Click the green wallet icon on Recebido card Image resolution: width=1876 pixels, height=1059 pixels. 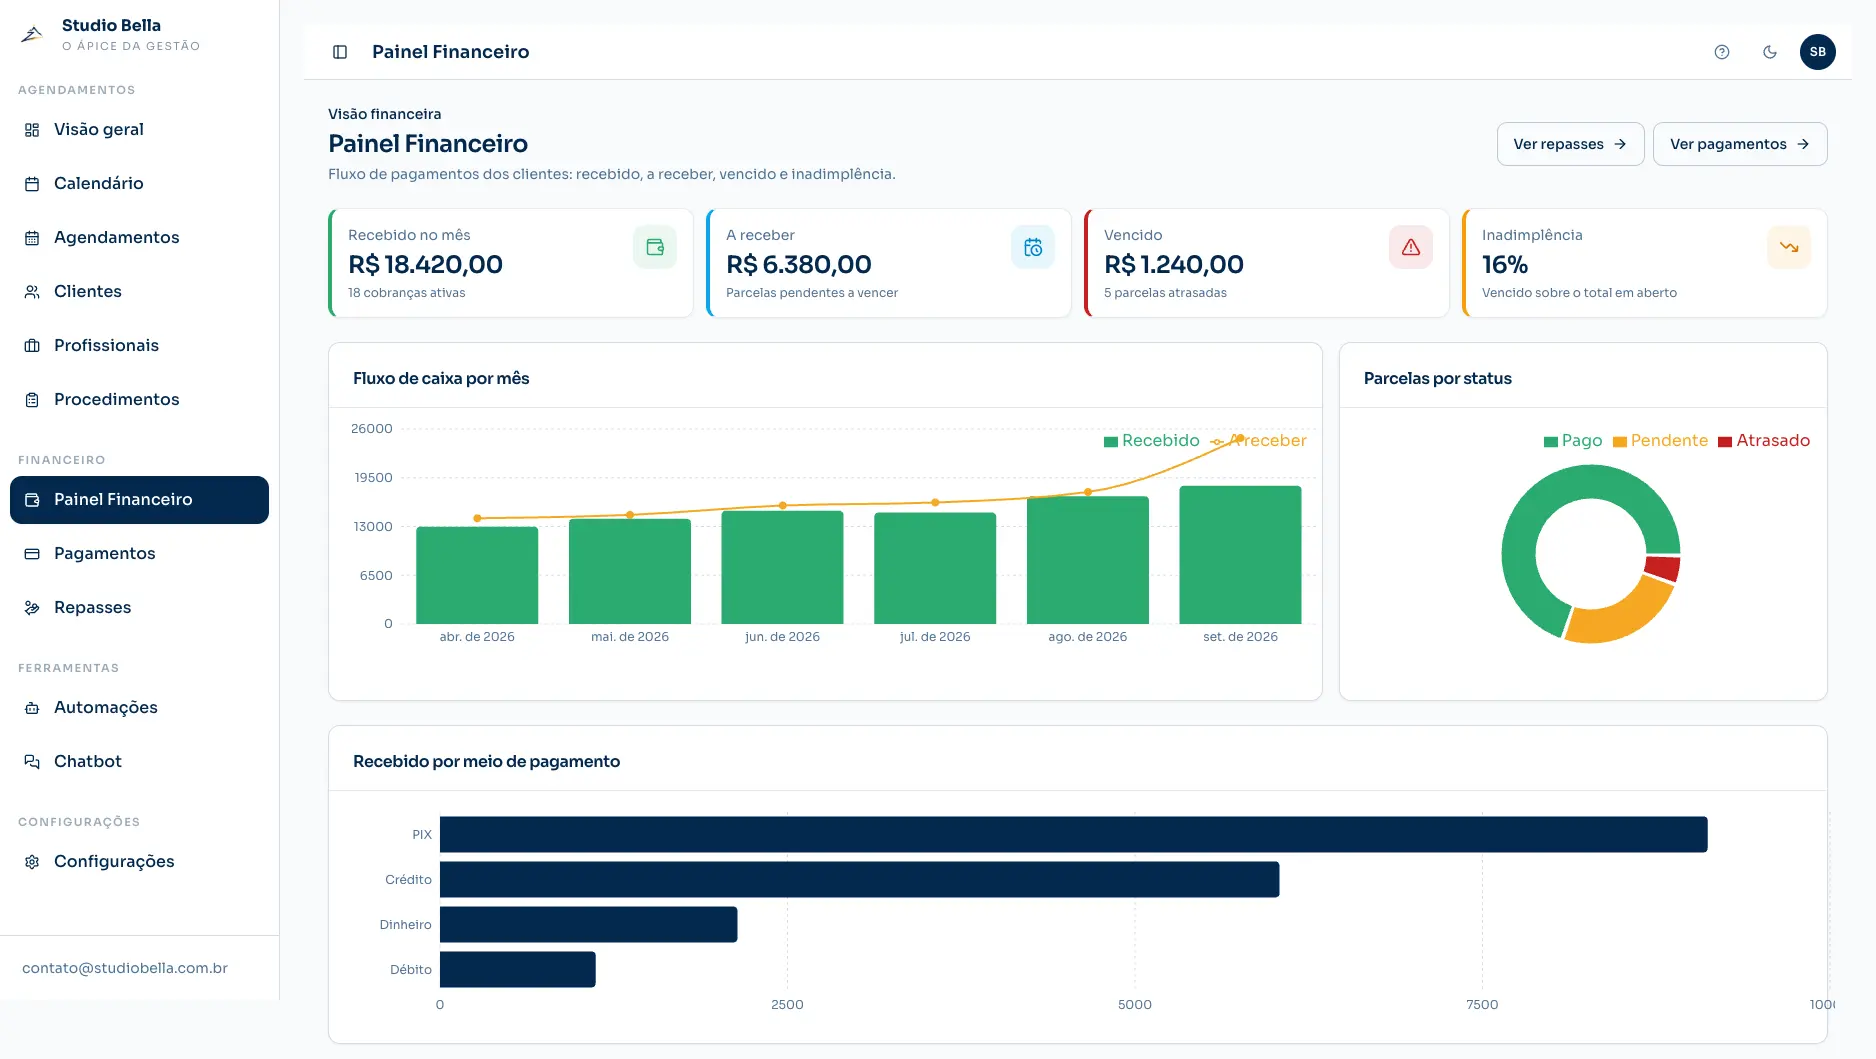pos(655,247)
